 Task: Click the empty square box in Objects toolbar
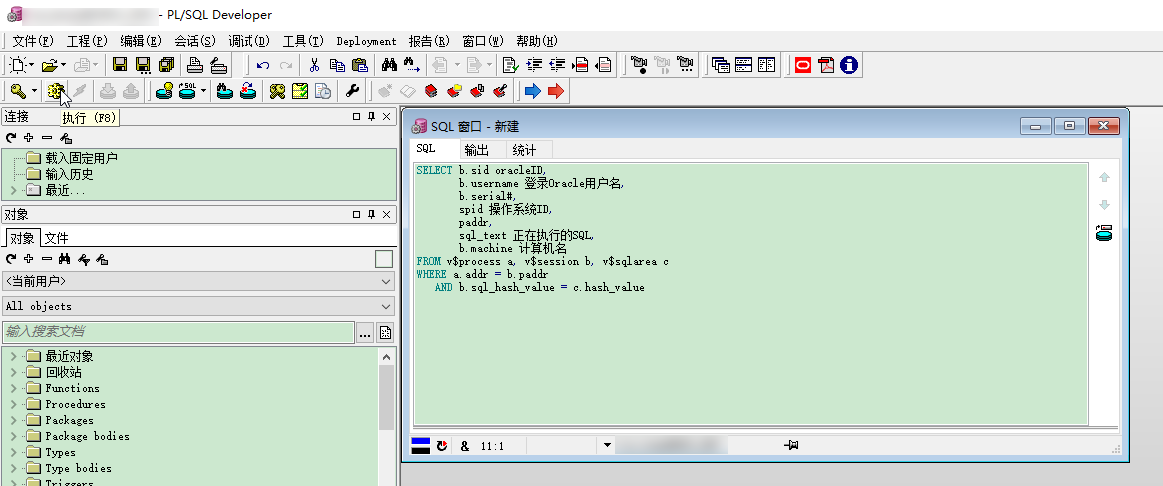point(383,259)
